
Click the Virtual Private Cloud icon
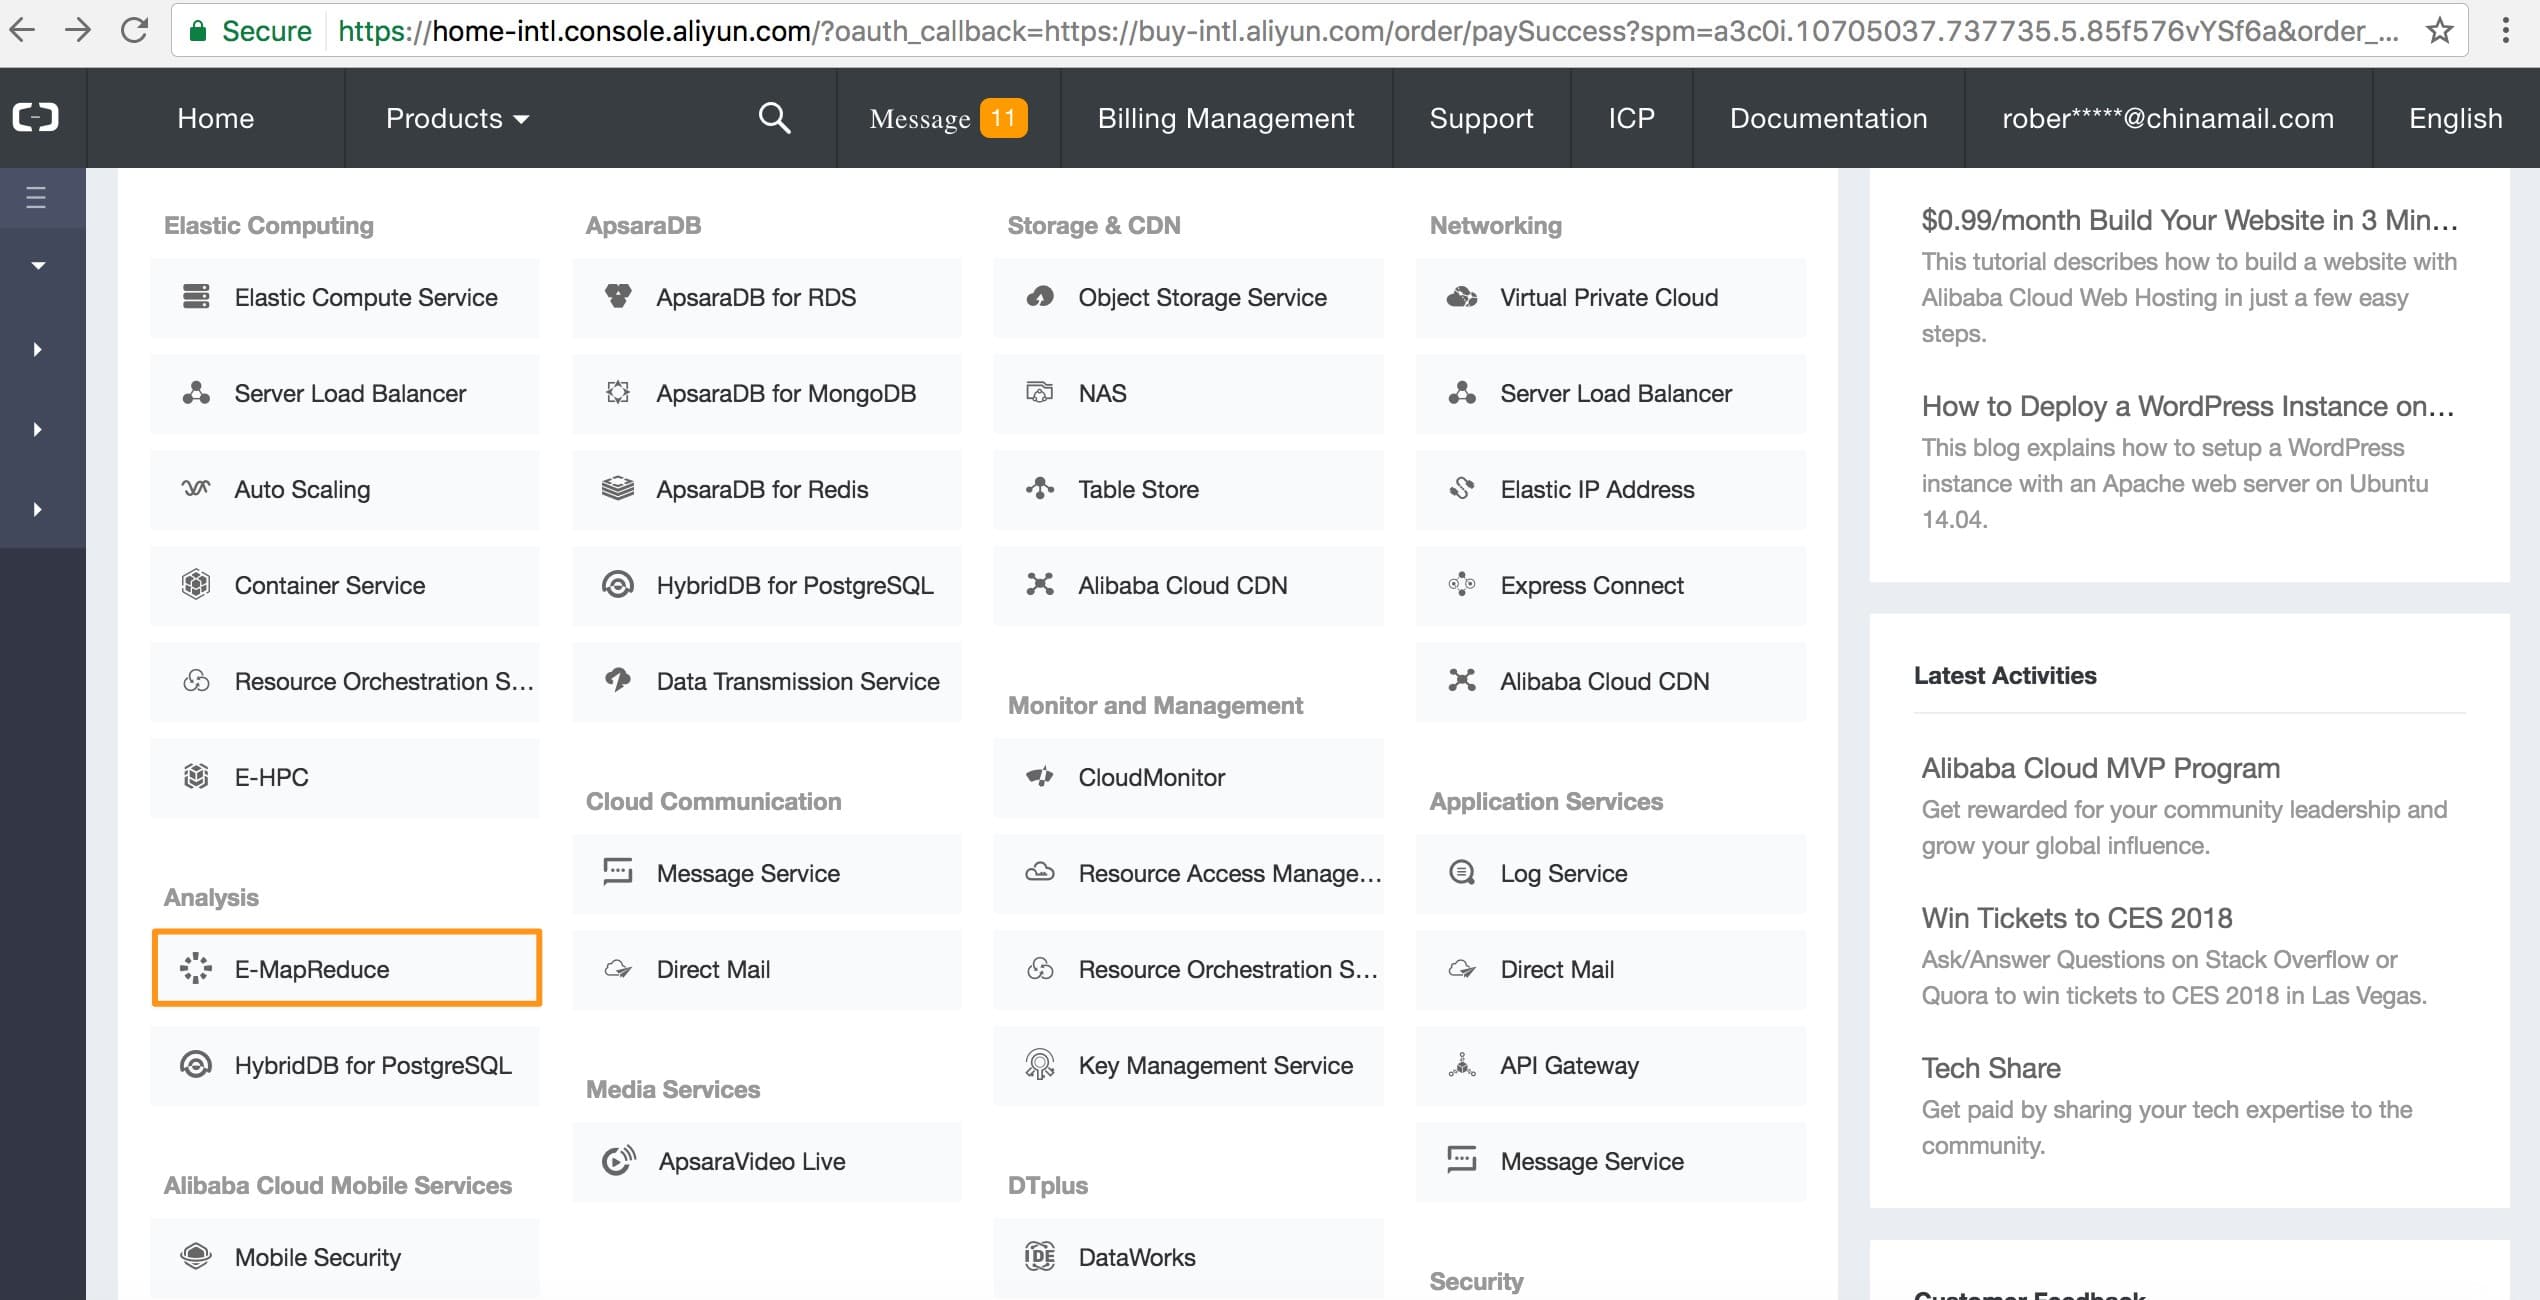coord(1462,297)
